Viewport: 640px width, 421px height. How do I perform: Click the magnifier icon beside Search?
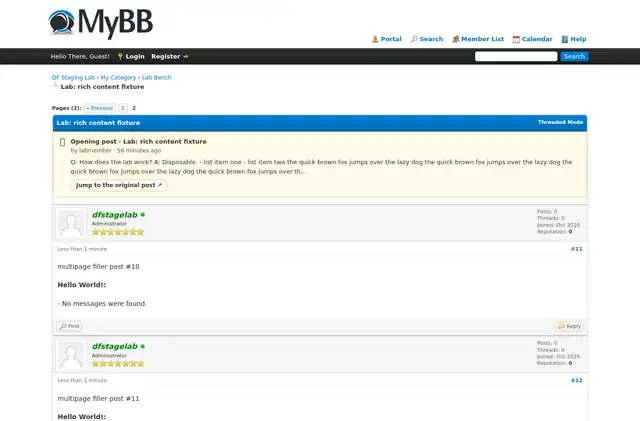(x=414, y=39)
